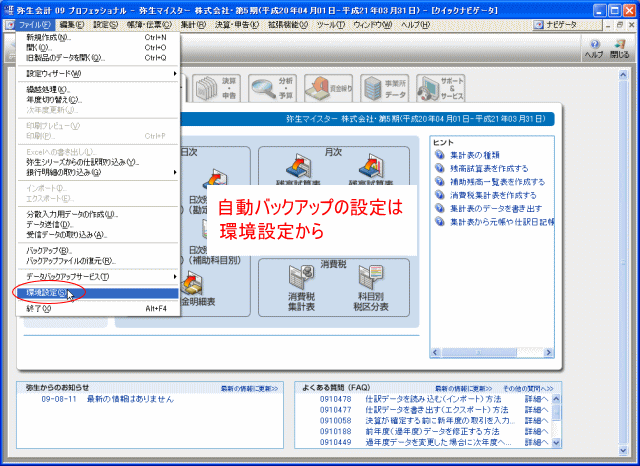Image resolution: width=640 pixels, height=466 pixels.
Task: Expand データバックアップサービス(T) submenu
Action: (98, 277)
